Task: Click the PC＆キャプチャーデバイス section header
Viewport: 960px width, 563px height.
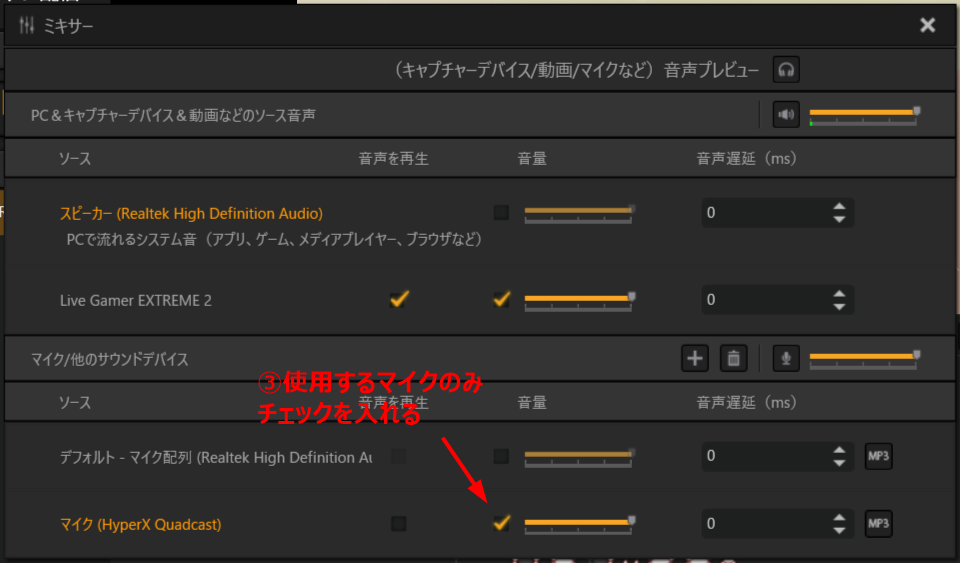Action: [x=173, y=115]
